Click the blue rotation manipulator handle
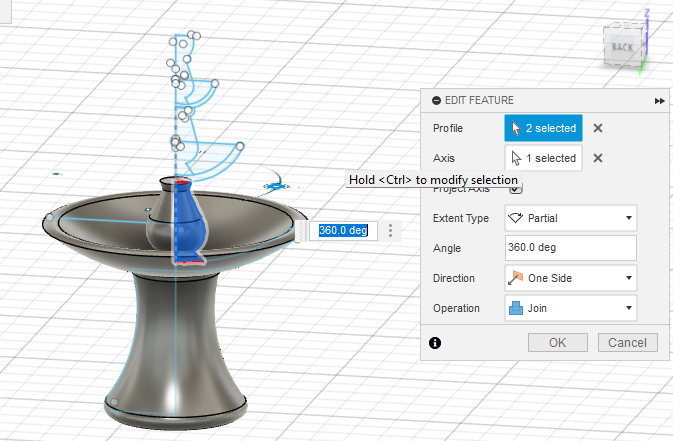This screenshot has height=441, width=673. (276, 186)
